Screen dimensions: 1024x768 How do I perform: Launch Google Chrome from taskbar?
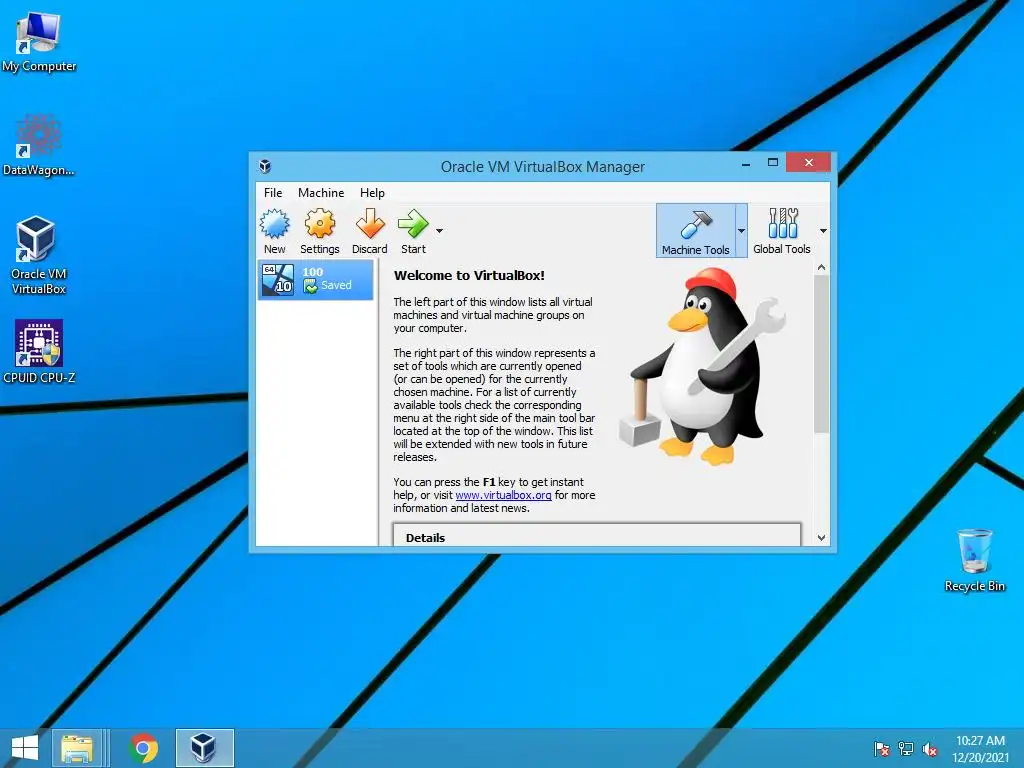144,748
